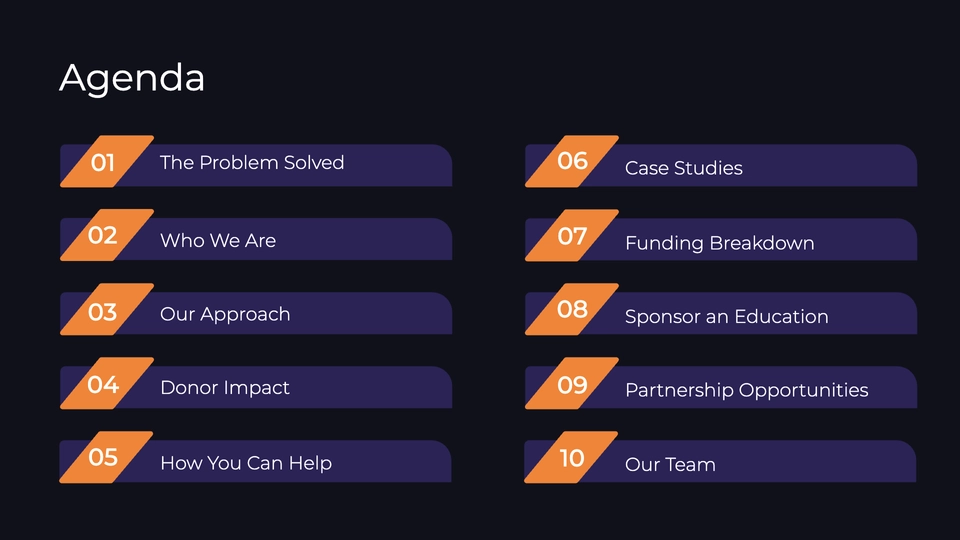Click the Agenda slide title
The width and height of the screenshot is (960, 540).
click(132, 78)
